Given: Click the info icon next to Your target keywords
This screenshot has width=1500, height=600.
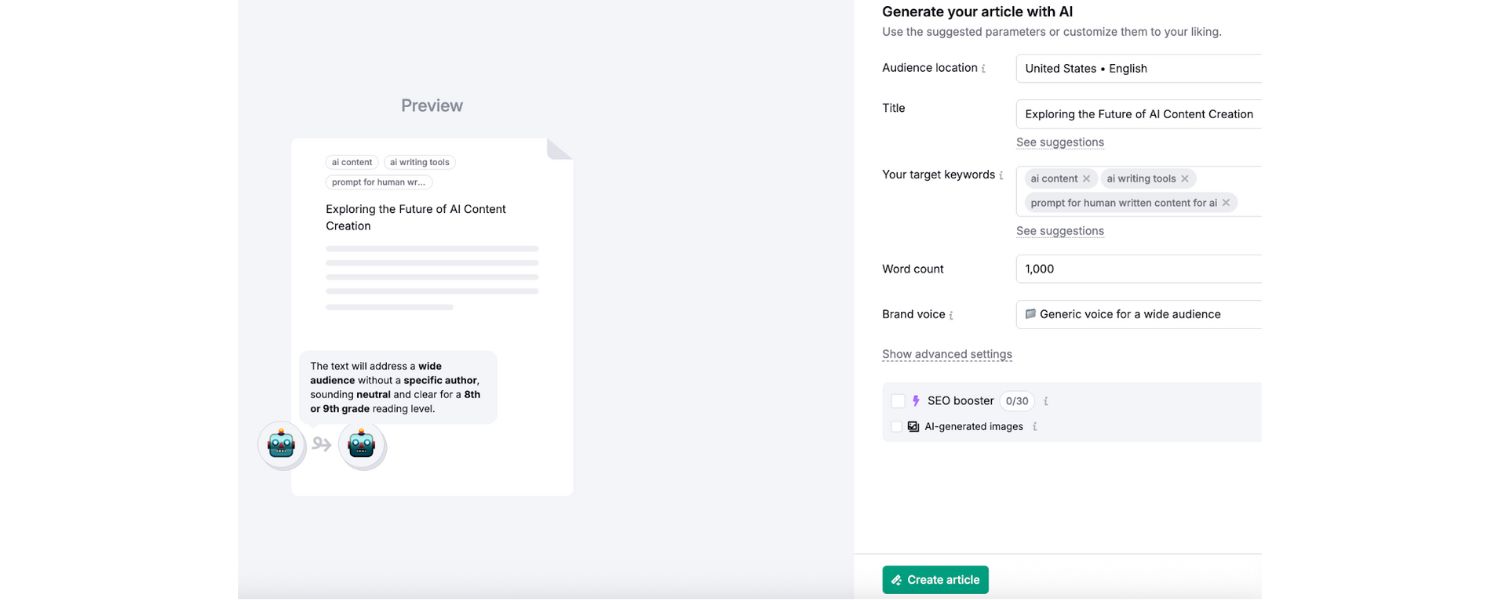Looking at the screenshot, I should [x=1000, y=174].
